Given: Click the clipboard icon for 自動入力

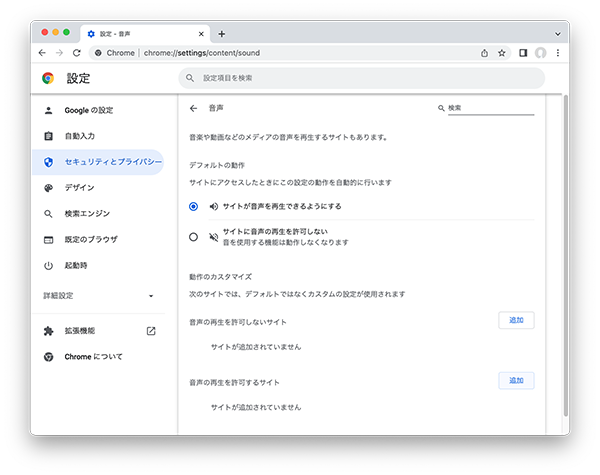Looking at the screenshot, I should click(x=48, y=136).
